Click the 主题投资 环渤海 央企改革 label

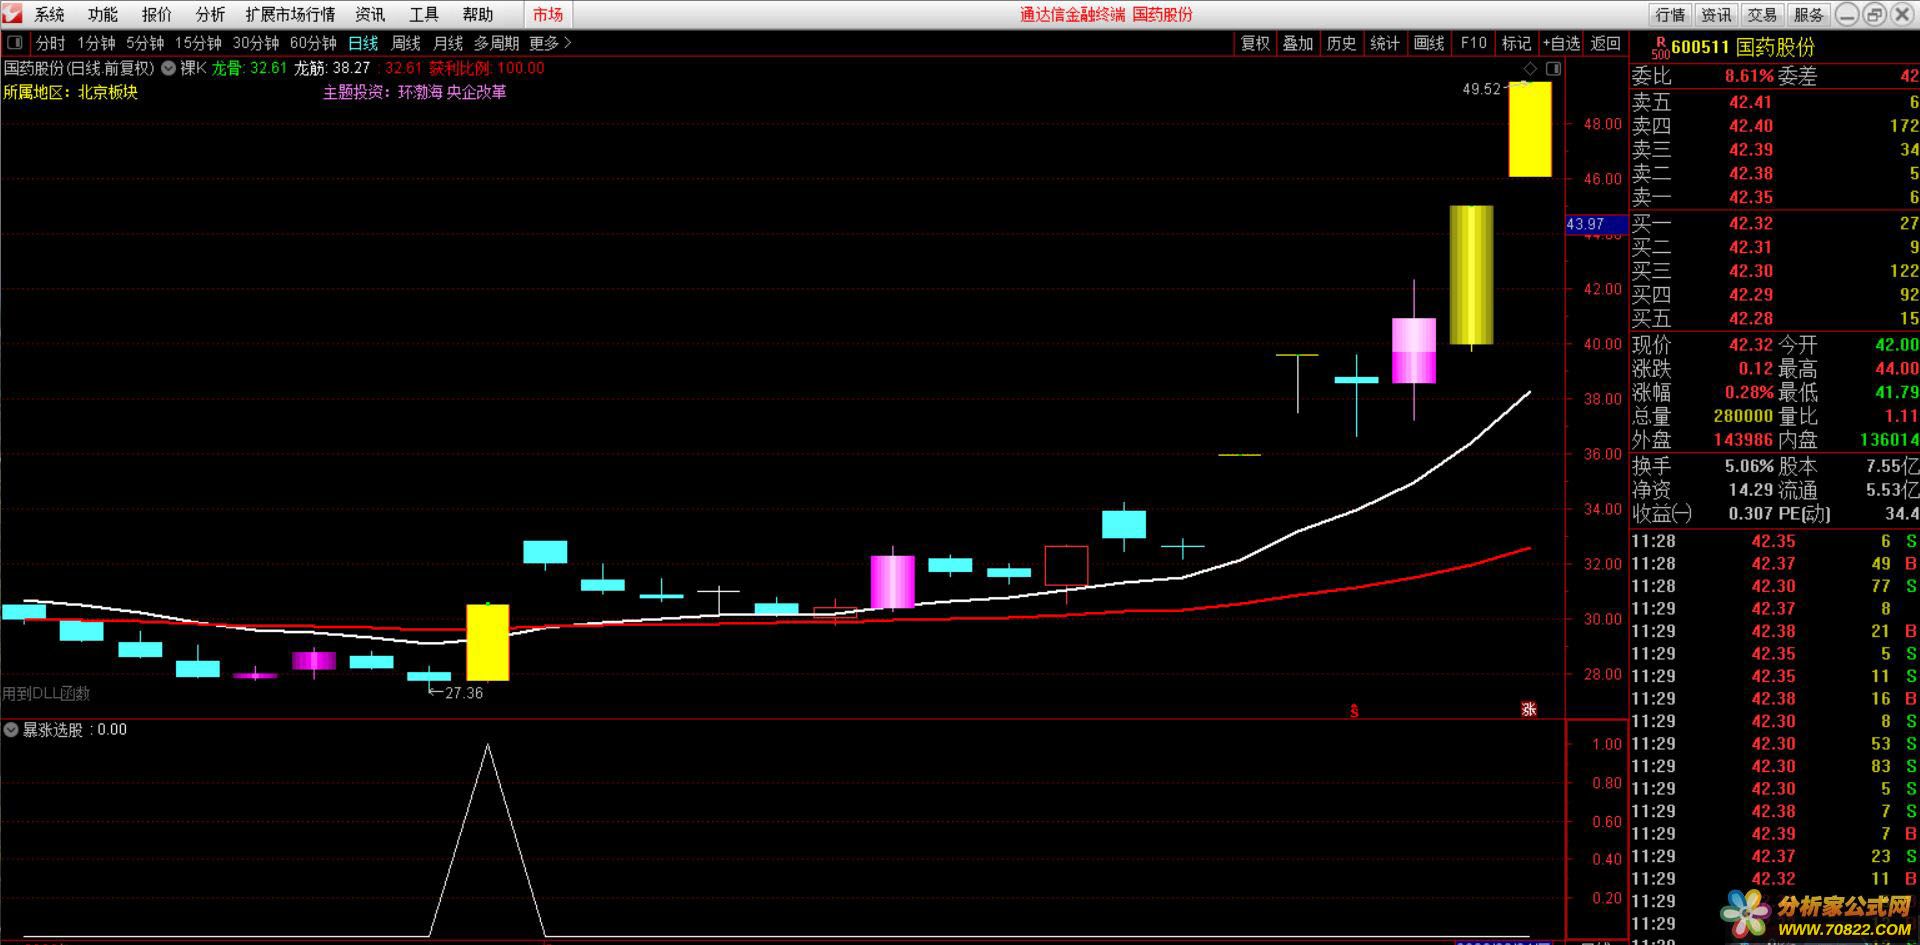pos(415,92)
